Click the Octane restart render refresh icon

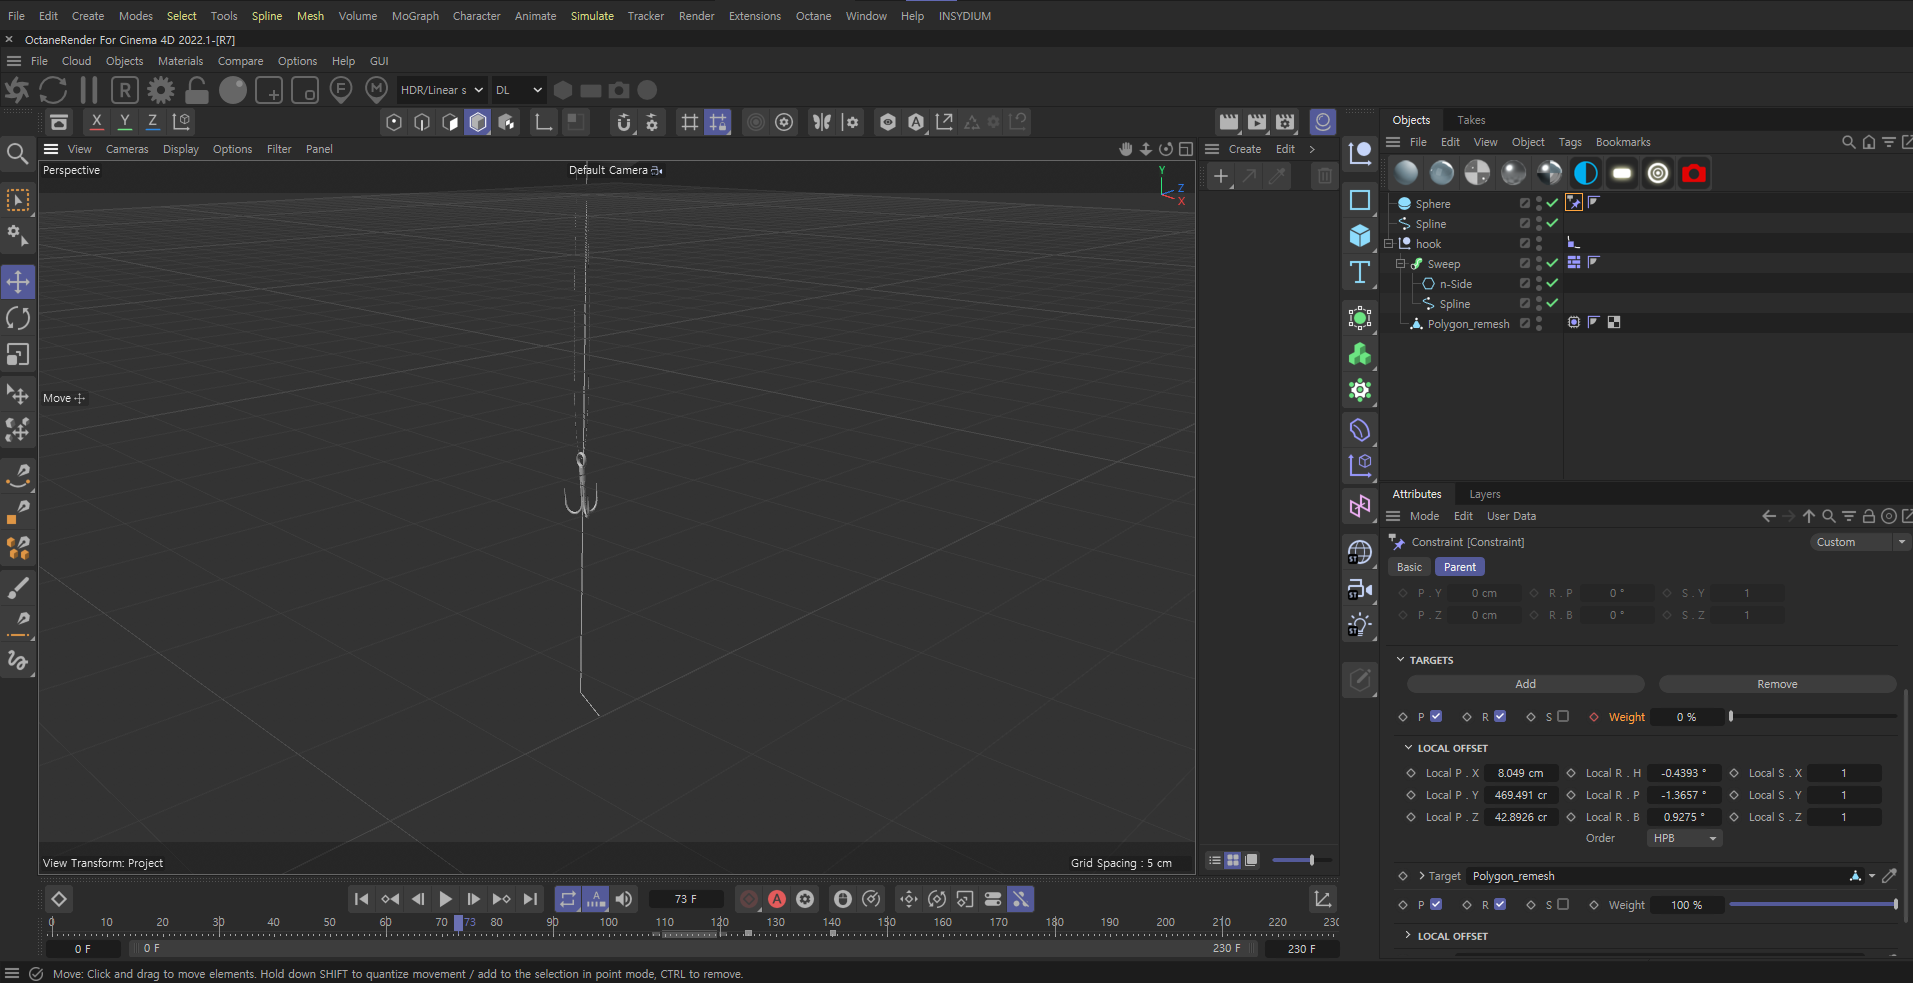pos(53,90)
